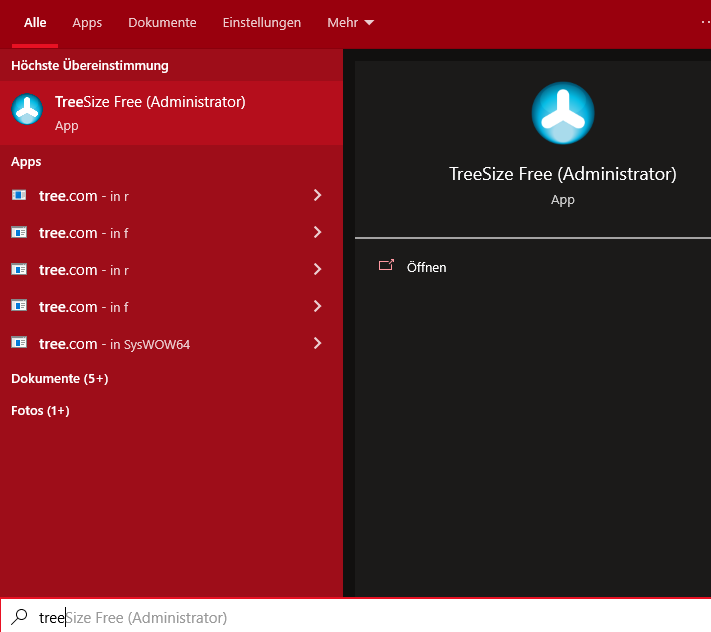The image size is (711, 632).
Task: Click the large TreeSize Free preview icon
Action: 563,113
